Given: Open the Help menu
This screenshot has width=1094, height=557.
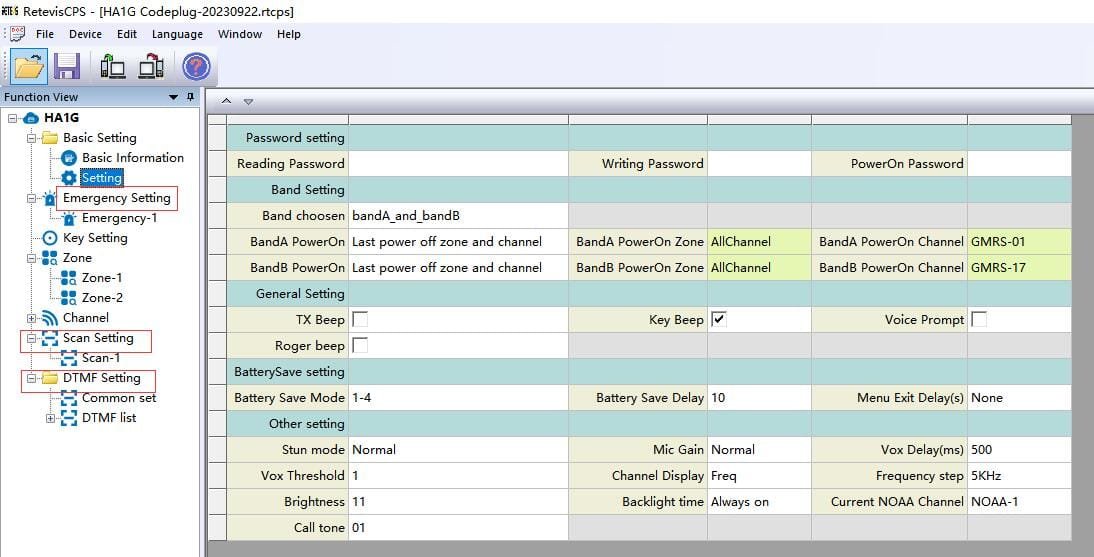Looking at the screenshot, I should point(289,34).
